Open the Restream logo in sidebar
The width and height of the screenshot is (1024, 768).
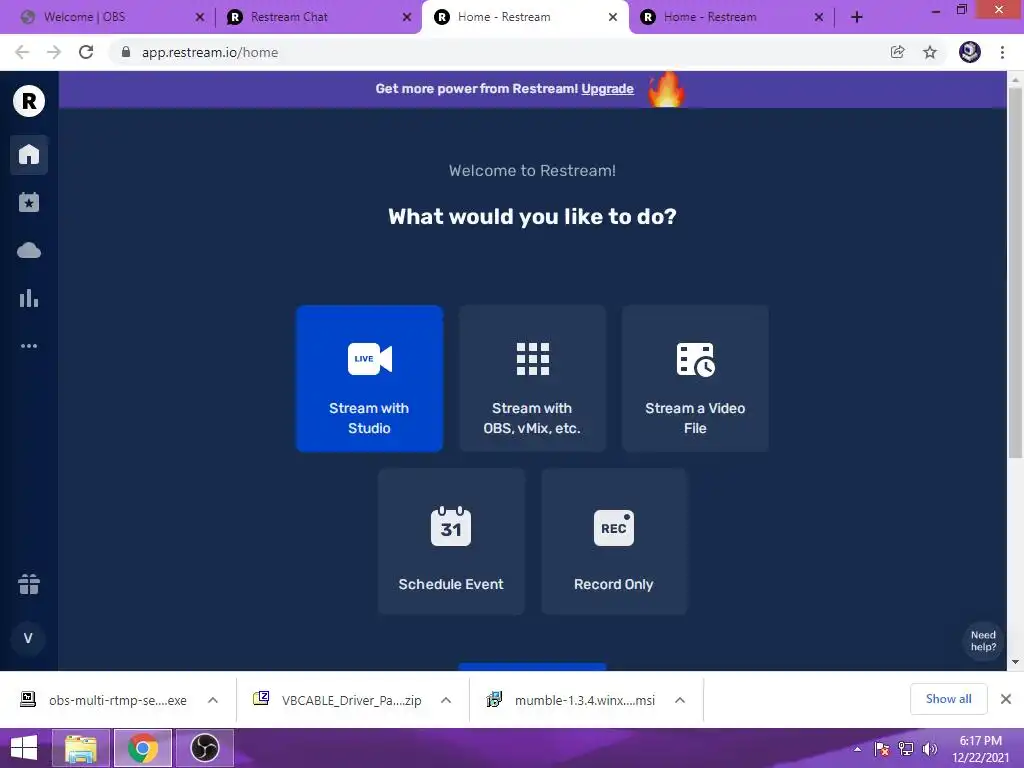(x=29, y=101)
